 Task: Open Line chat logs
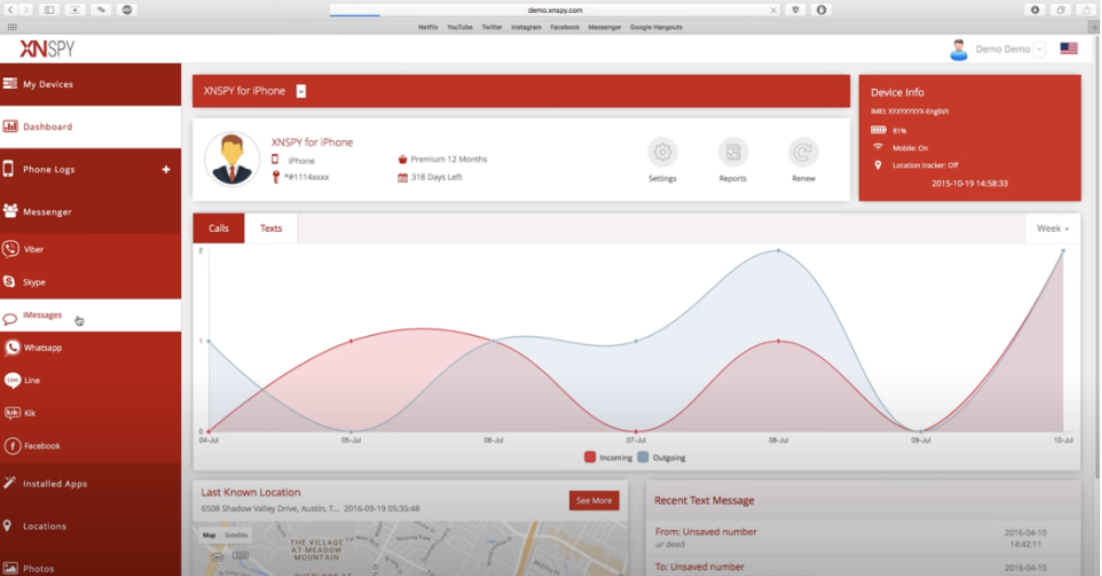coord(90,380)
